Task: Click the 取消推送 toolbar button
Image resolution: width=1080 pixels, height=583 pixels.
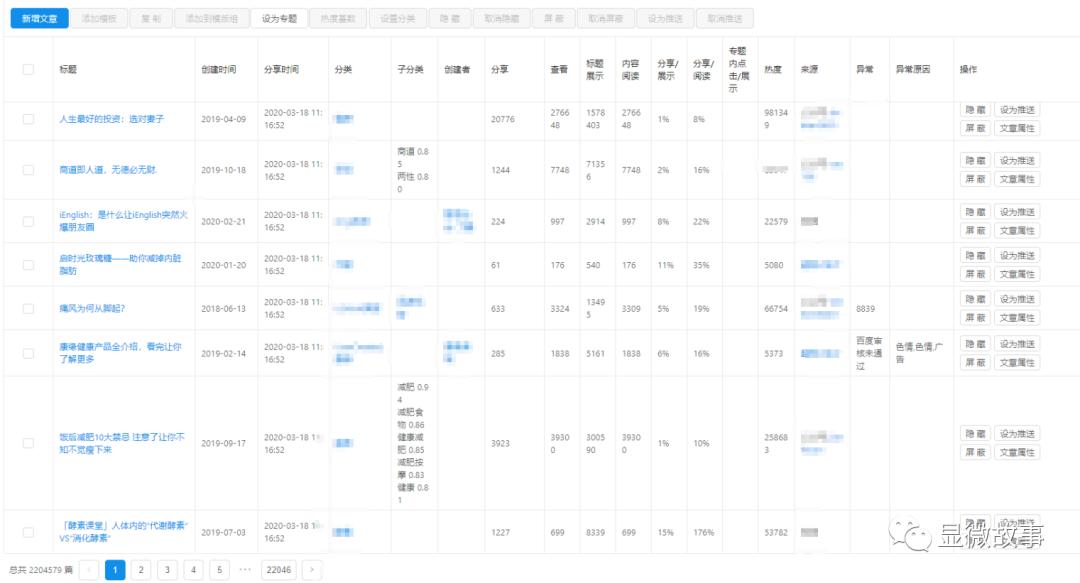Action: coord(725,19)
